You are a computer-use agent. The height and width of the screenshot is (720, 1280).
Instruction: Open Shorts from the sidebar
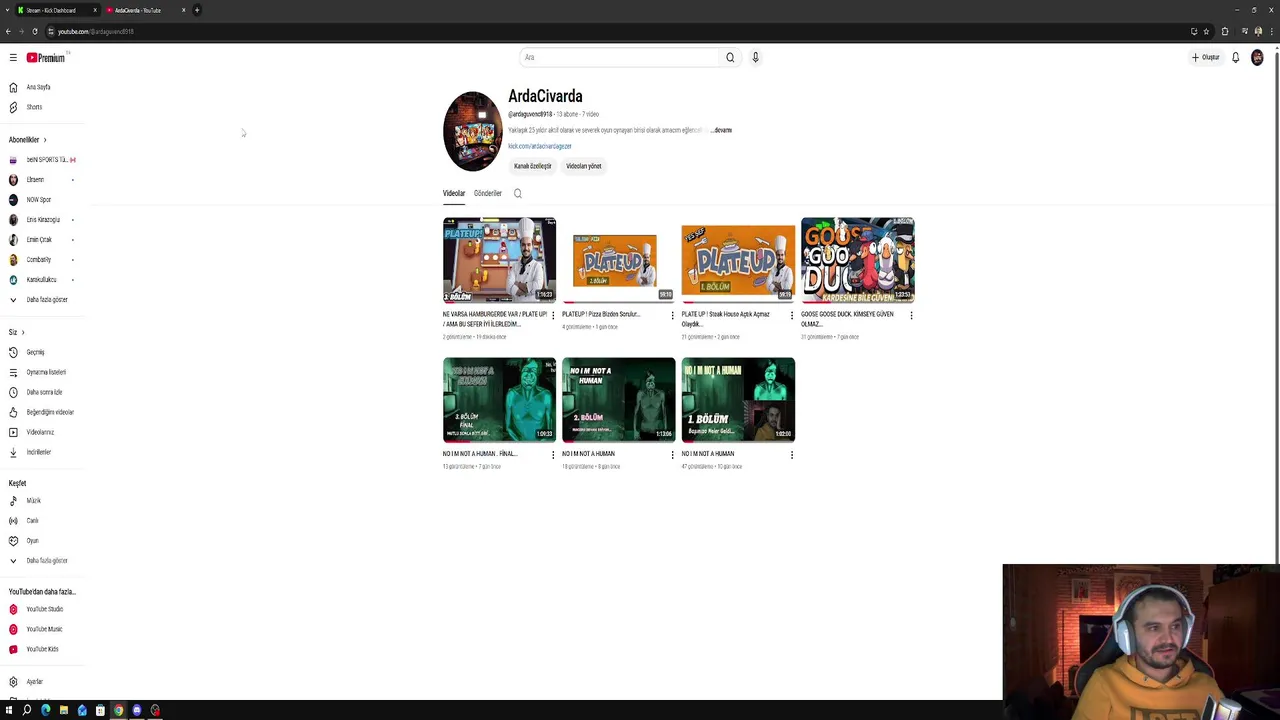(x=34, y=107)
